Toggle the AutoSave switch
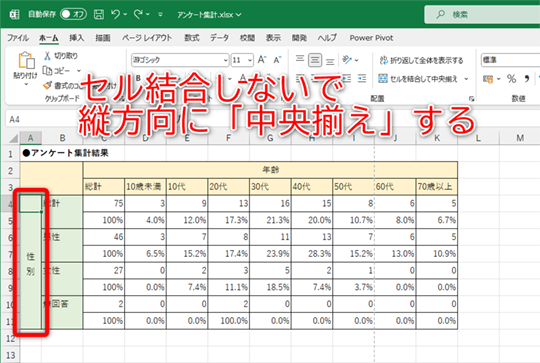Viewport: 540px width, 363px height. click(x=73, y=14)
